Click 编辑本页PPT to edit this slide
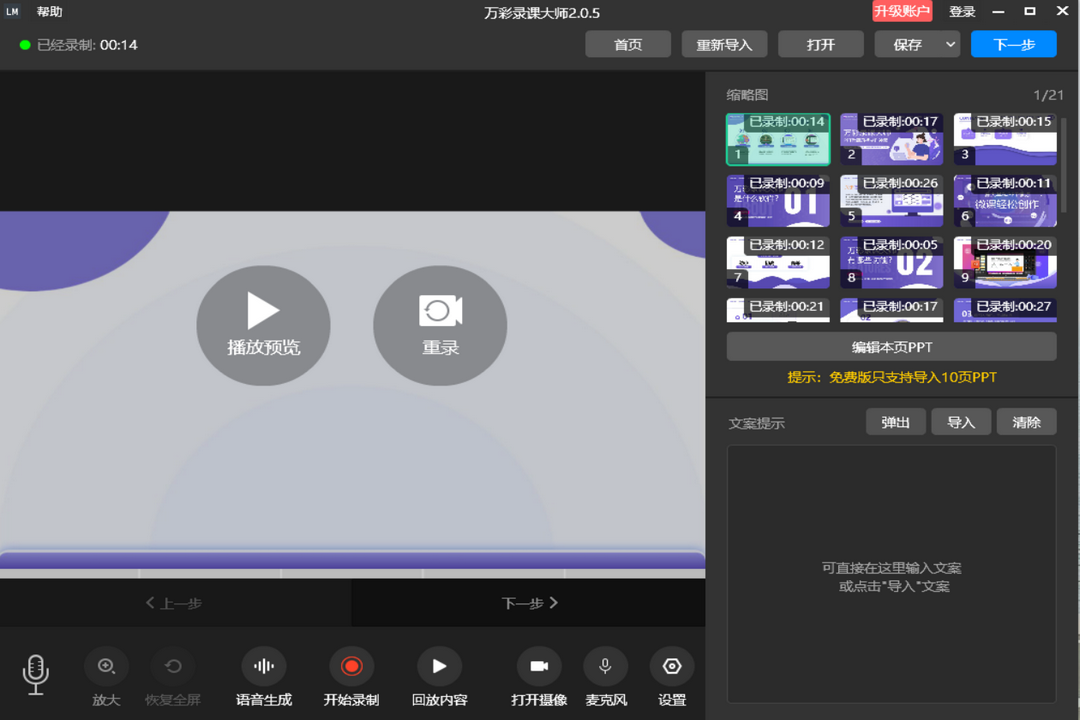This screenshot has height=720, width=1080. pos(890,346)
